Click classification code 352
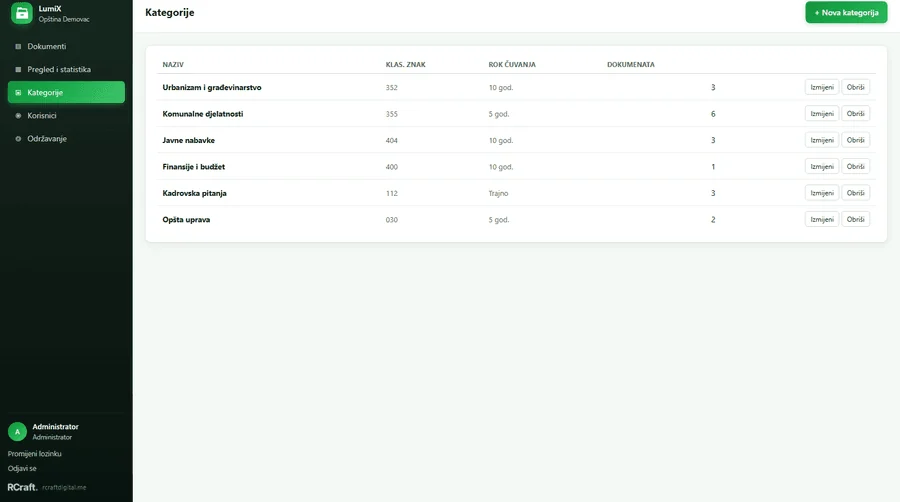The image size is (900, 502). click(x=391, y=88)
